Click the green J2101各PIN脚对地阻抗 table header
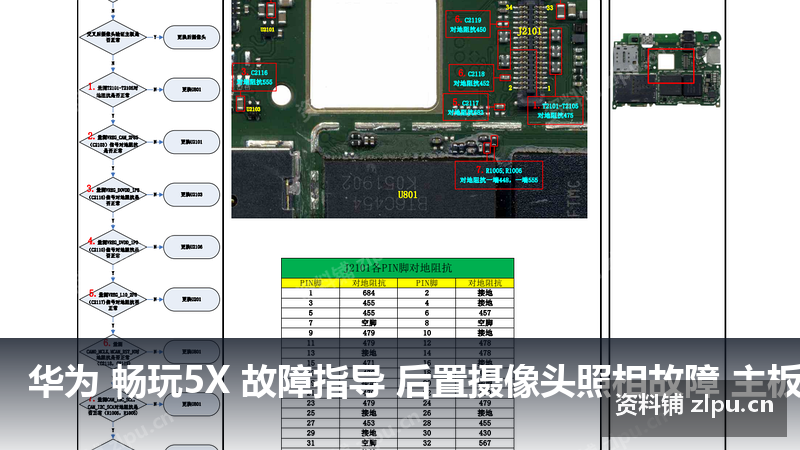The width and height of the screenshot is (800, 450). [397, 268]
